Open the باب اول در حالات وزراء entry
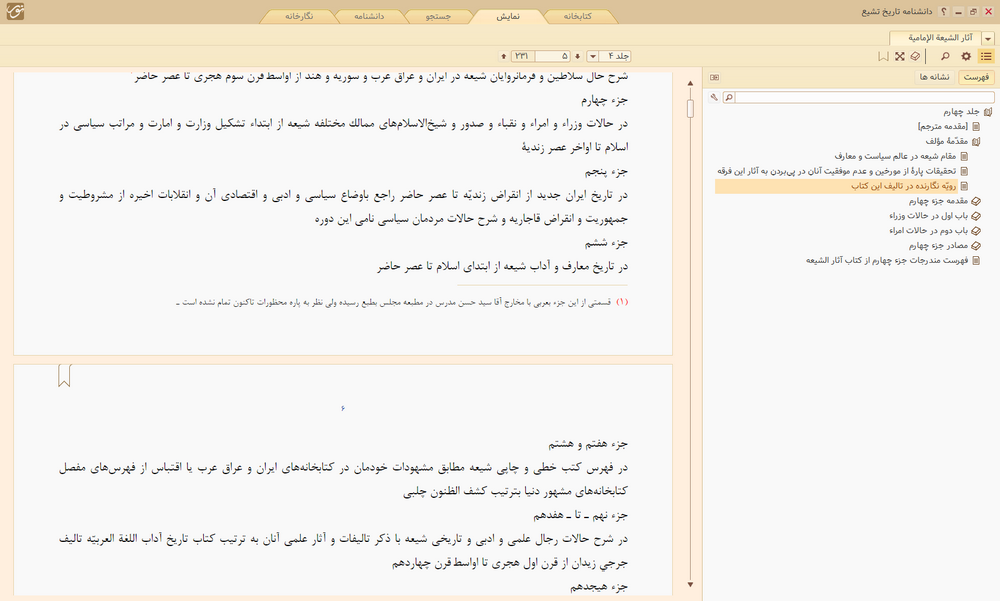Screen dimensions: 1000x601 point(929,216)
